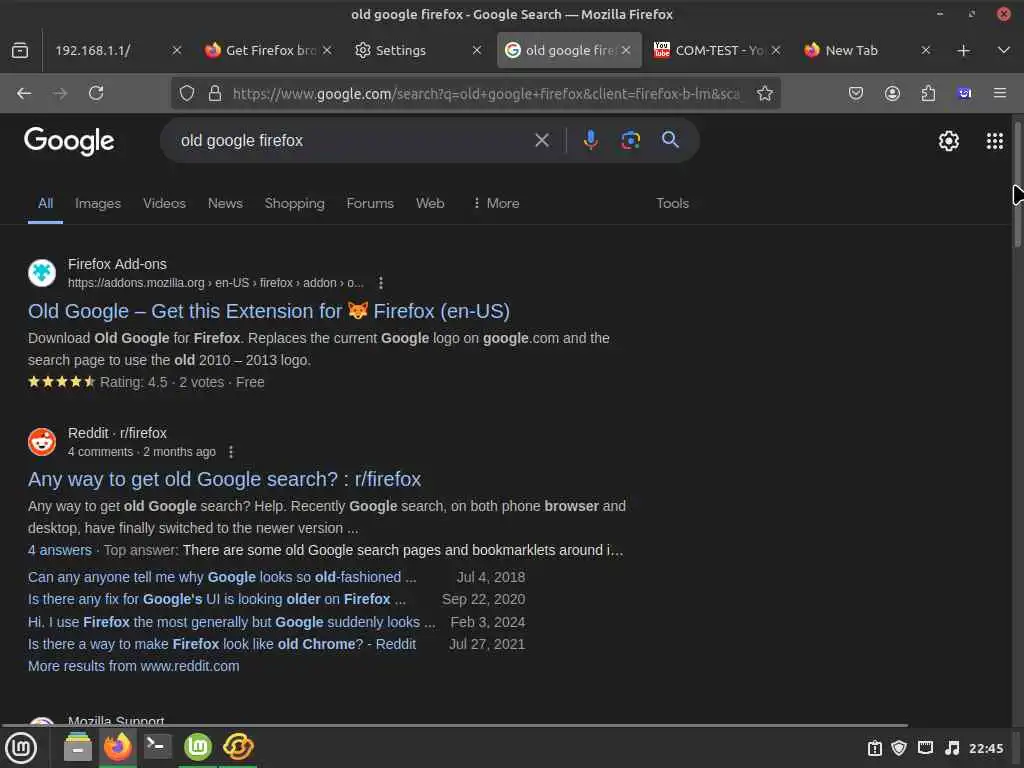
Task: Click the purple extension icon in toolbar
Action: (x=964, y=93)
